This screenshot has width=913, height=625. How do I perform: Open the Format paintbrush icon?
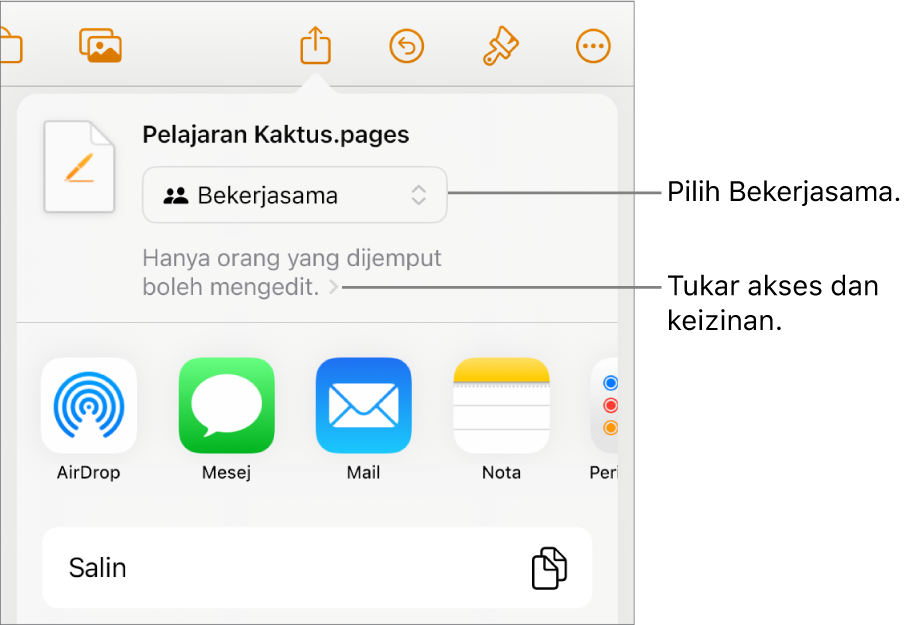click(501, 46)
